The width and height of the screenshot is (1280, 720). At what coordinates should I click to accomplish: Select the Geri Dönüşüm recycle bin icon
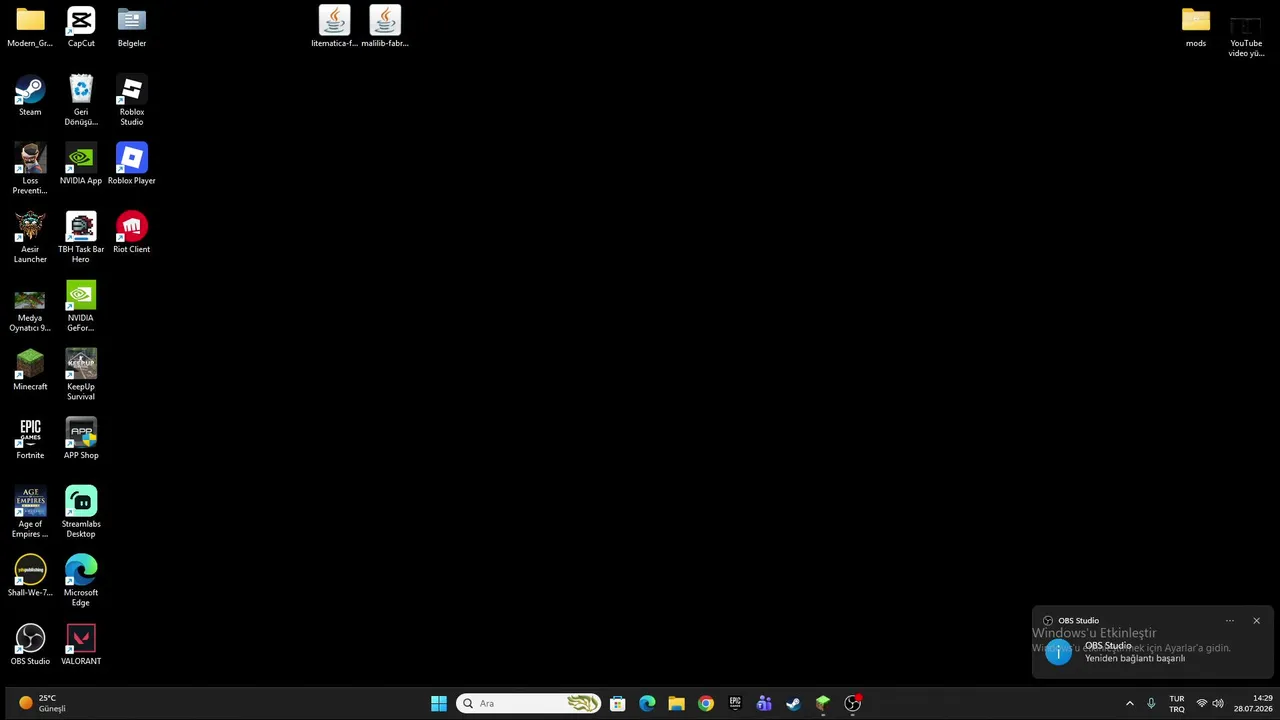81,101
